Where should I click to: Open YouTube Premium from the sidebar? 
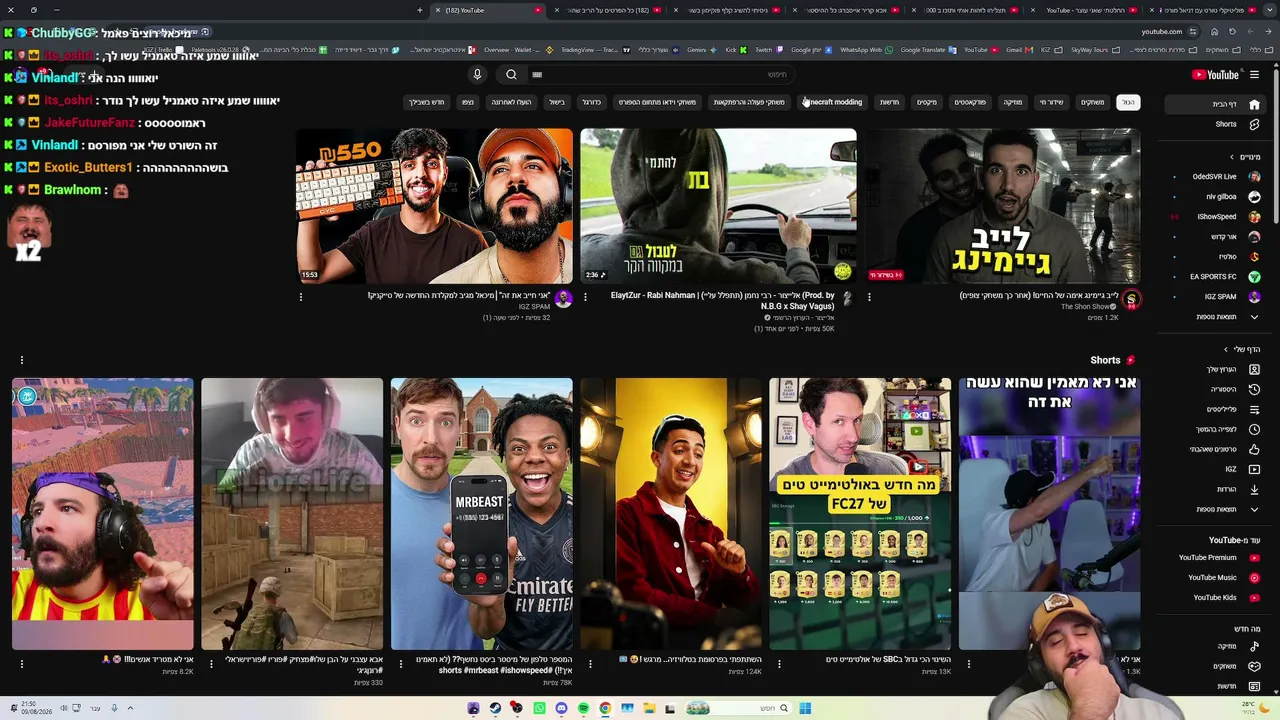coord(1215,558)
